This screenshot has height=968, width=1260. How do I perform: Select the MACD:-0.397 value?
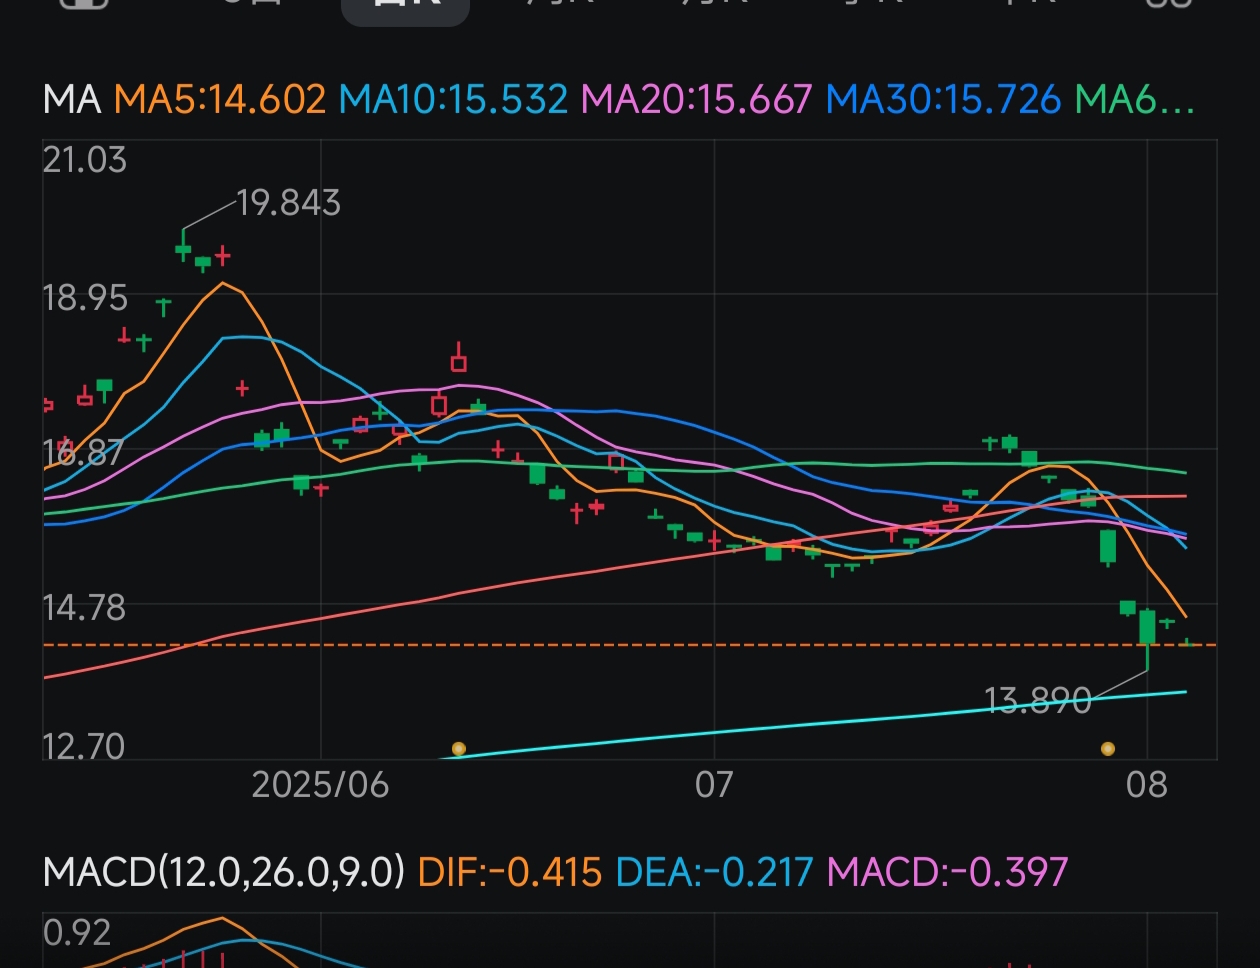(x=947, y=872)
